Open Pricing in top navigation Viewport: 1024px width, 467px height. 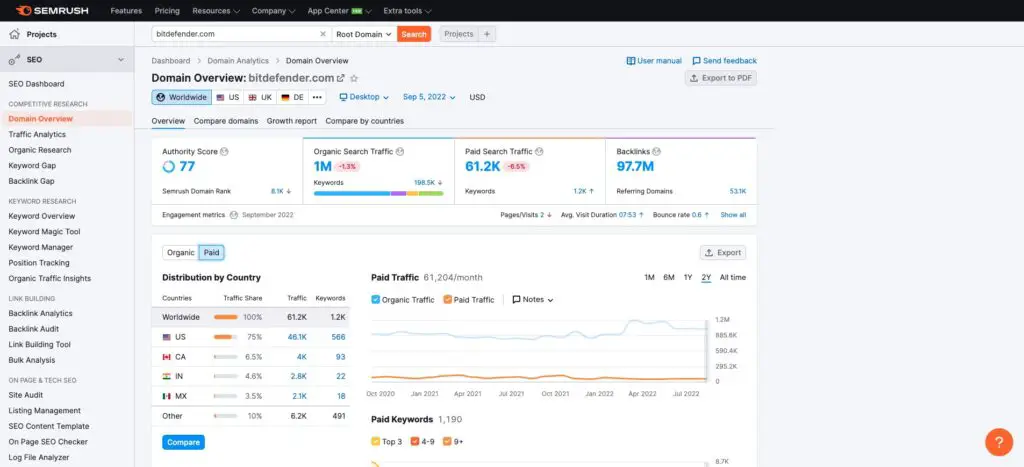[x=167, y=11]
